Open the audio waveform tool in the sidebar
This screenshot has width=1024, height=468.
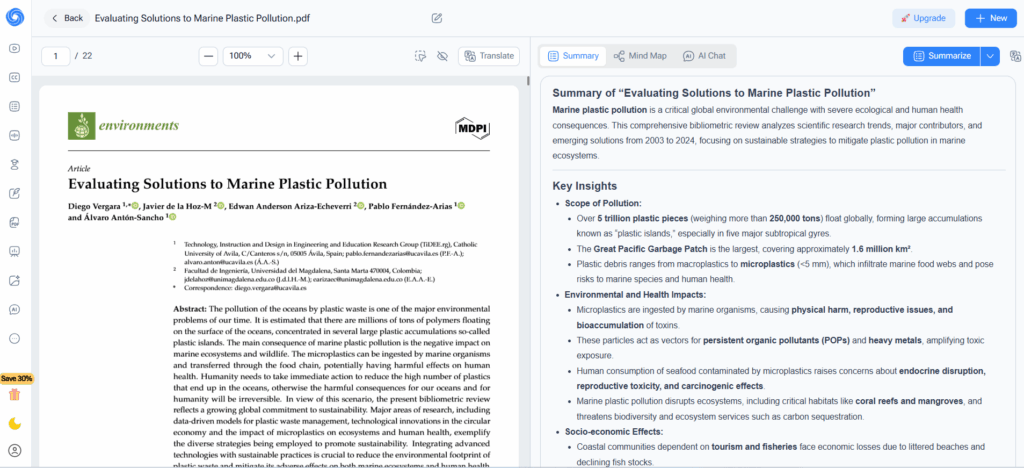coord(14,136)
